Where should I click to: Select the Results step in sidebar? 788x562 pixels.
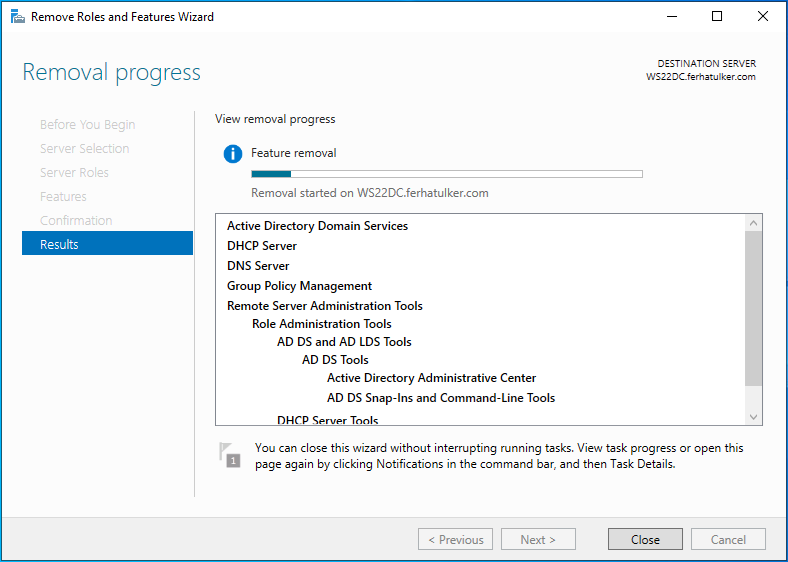pos(108,244)
